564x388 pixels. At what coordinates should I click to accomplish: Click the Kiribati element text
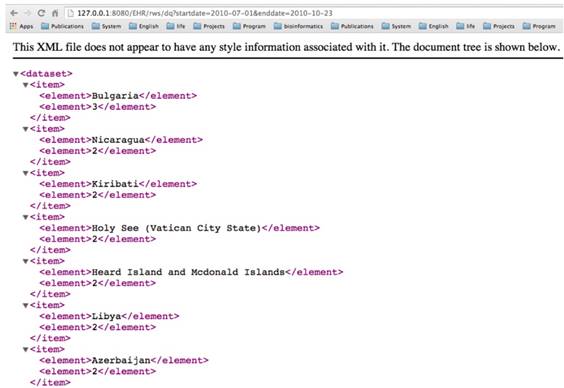(x=115, y=184)
